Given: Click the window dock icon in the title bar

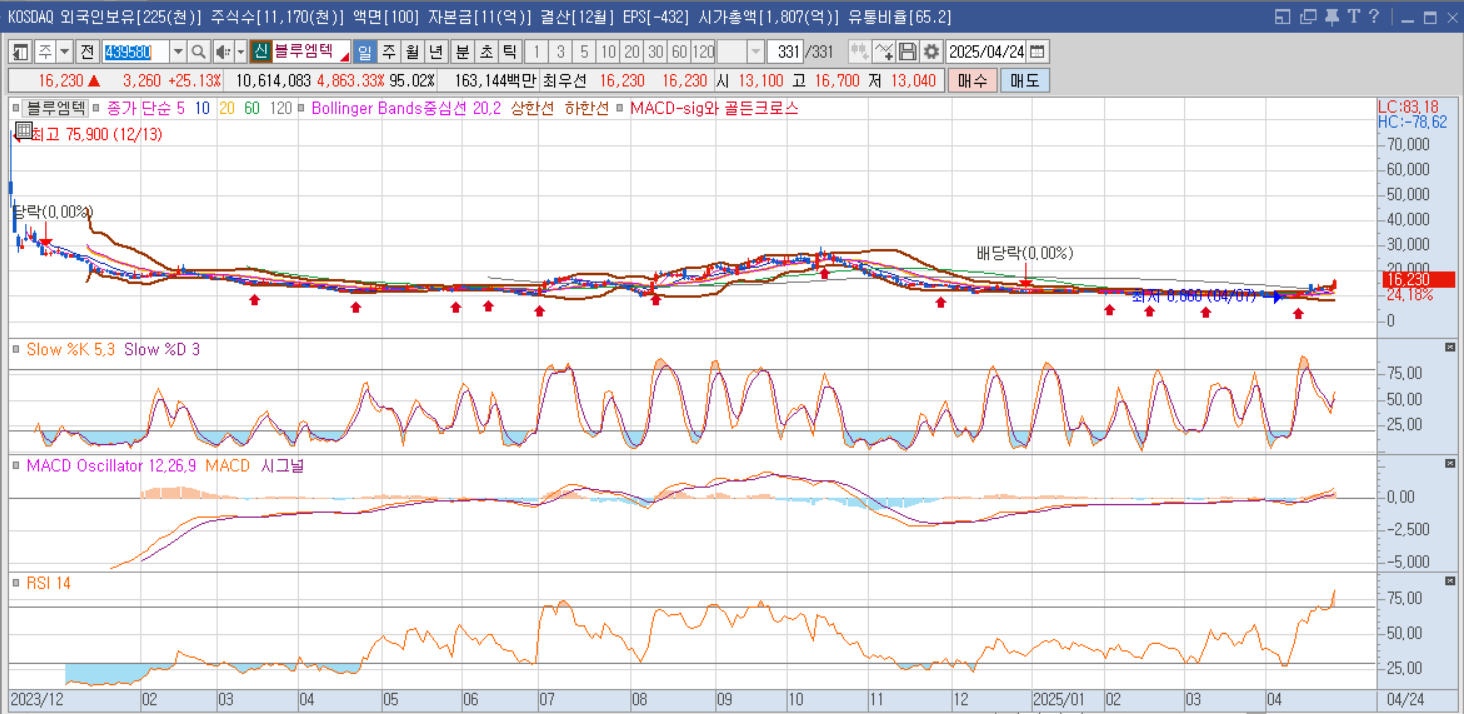Looking at the screenshot, I should pos(1284,17).
